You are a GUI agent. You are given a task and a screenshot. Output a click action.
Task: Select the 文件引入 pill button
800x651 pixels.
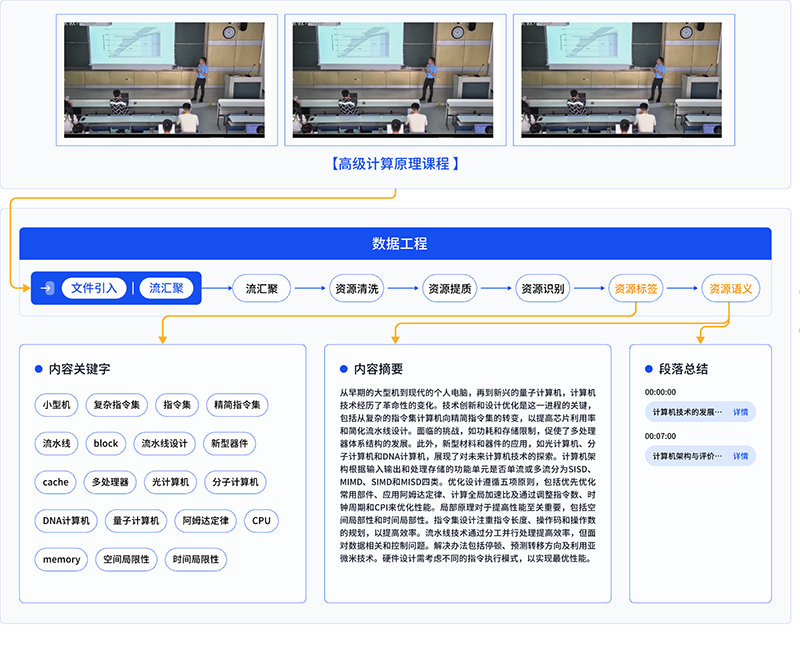pyautogui.click(x=94, y=288)
